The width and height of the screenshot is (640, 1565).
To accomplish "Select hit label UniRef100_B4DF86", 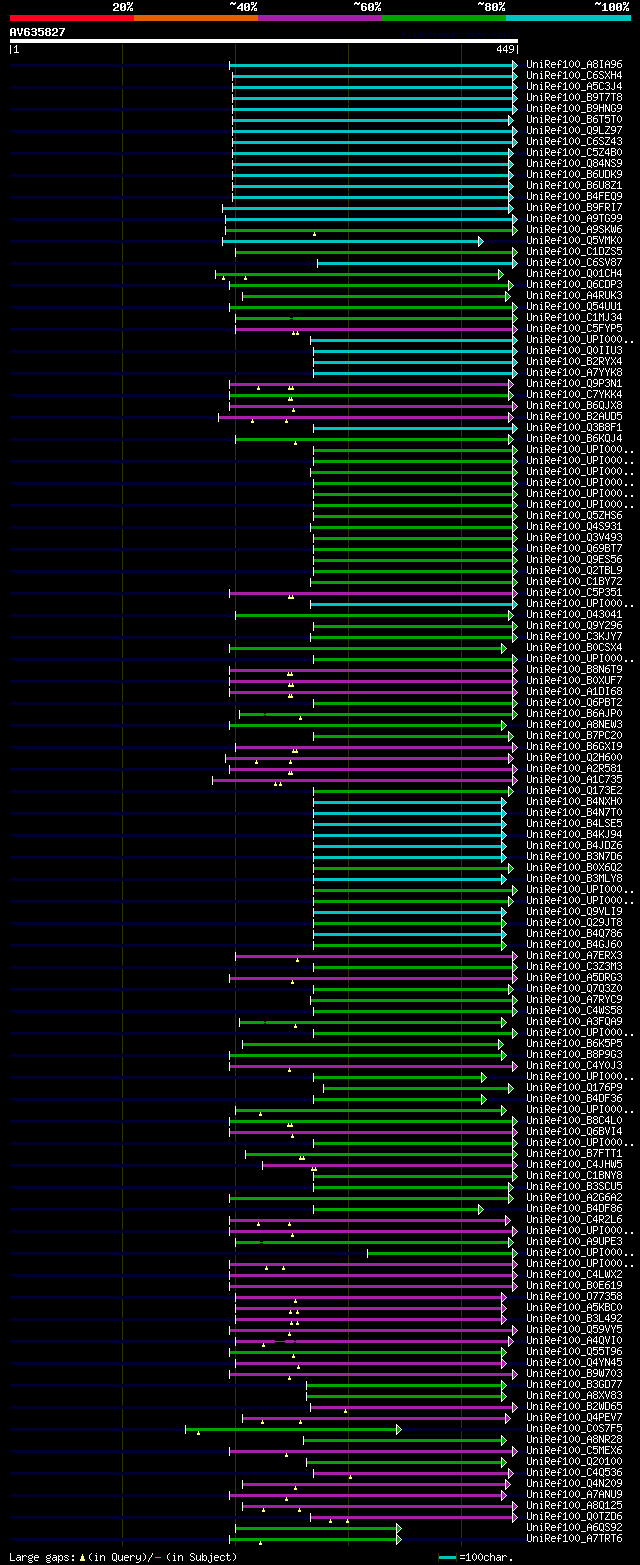I will click(574, 1208).
